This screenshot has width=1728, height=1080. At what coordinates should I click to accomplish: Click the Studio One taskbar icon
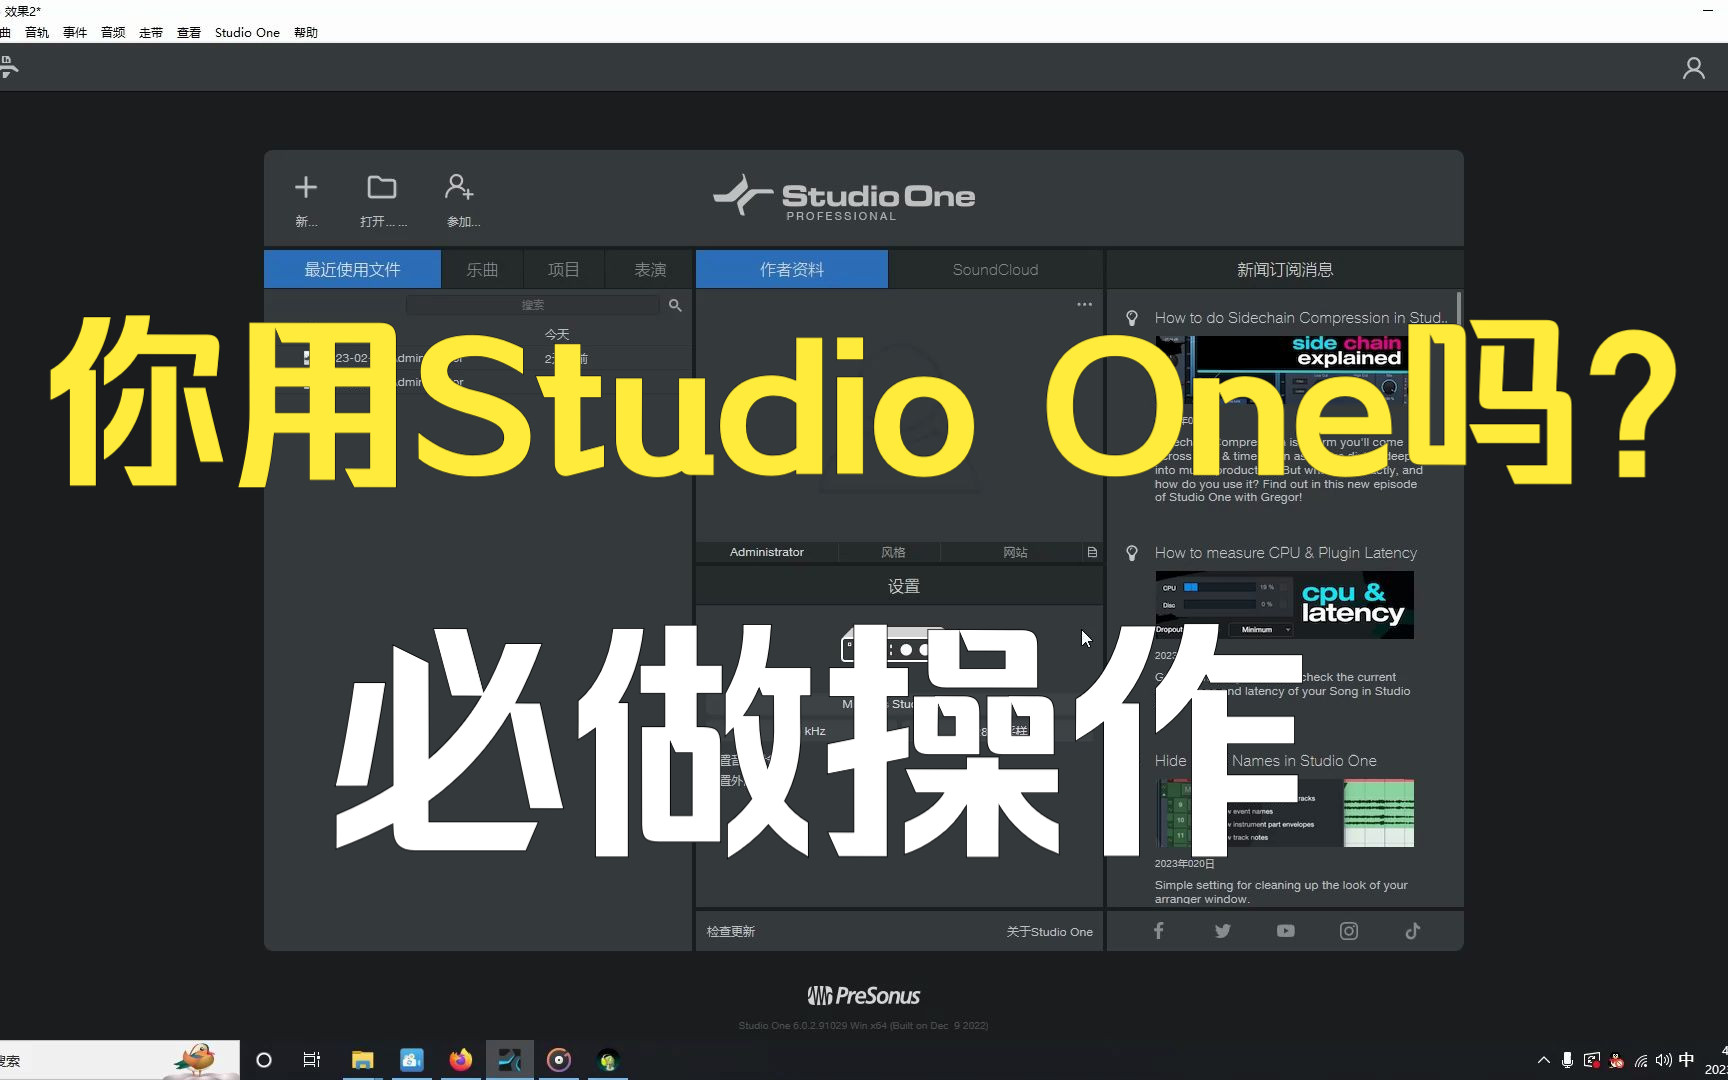(509, 1060)
